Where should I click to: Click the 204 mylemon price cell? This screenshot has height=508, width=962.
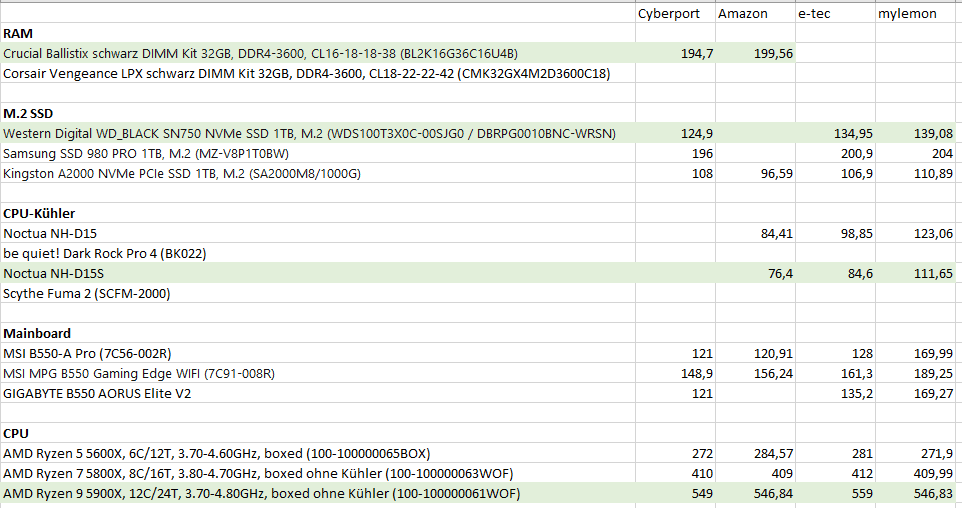click(915, 153)
